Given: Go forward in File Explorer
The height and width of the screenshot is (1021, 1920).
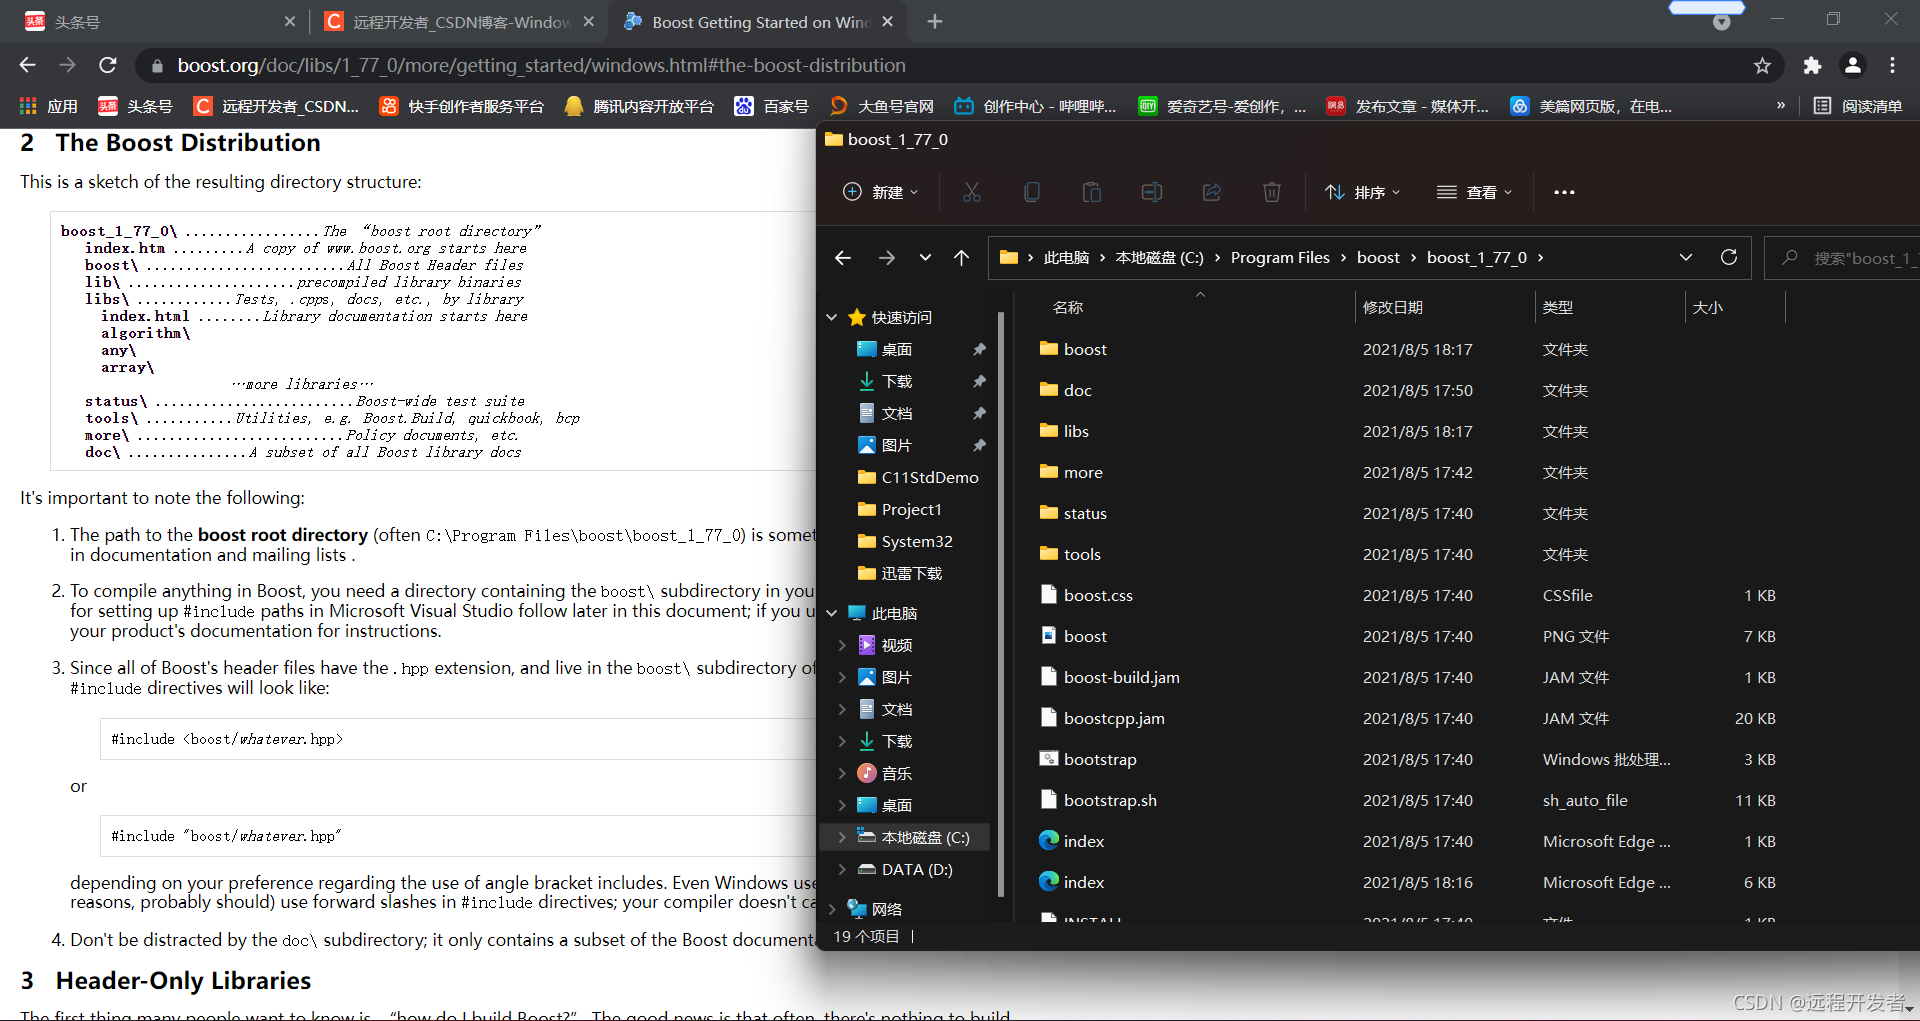Looking at the screenshot, I should tap(887, 258).
